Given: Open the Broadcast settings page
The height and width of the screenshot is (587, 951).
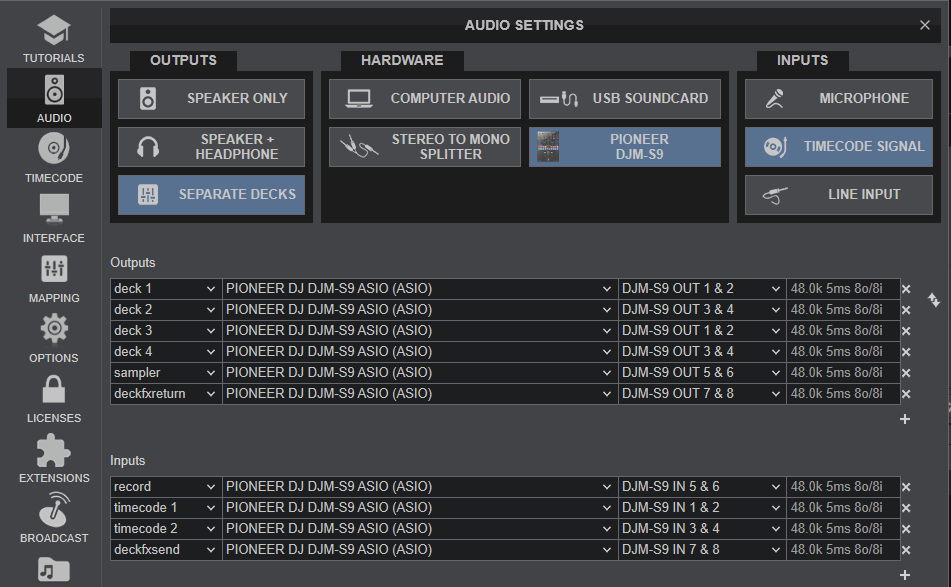Looking at the screenshot, I should [x=54, y=518].
